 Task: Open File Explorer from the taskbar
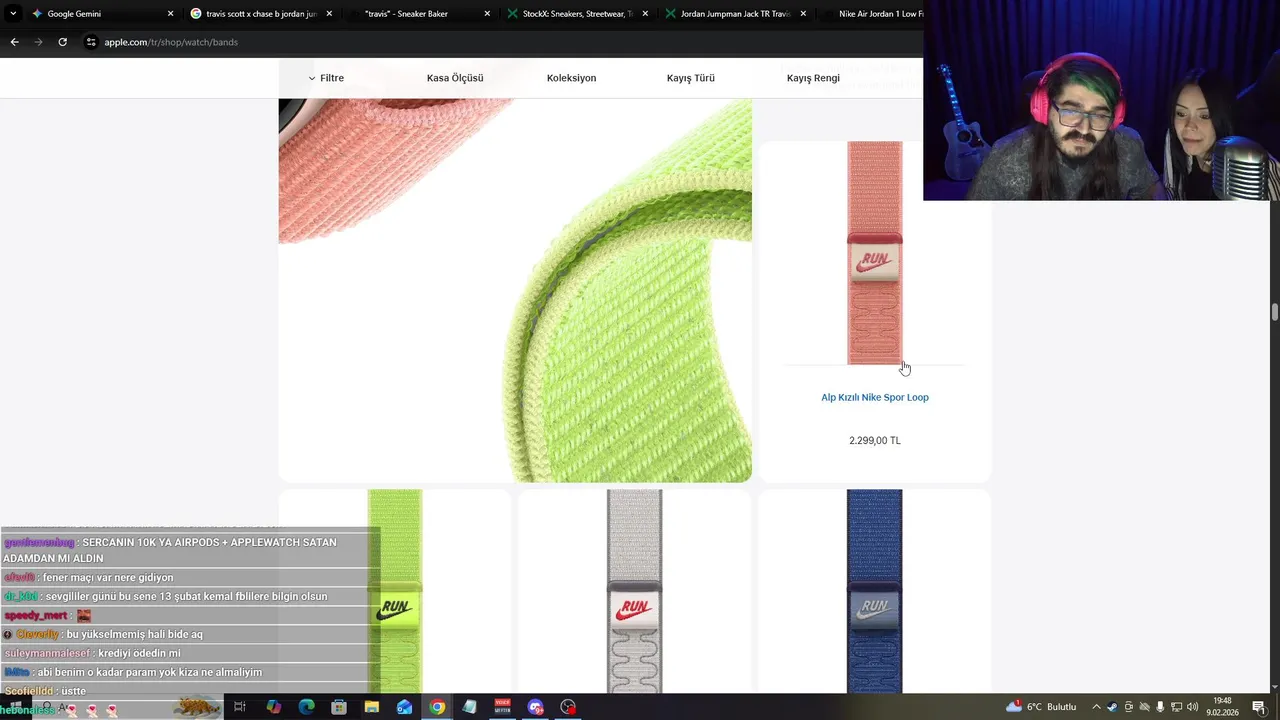point(372,707)
